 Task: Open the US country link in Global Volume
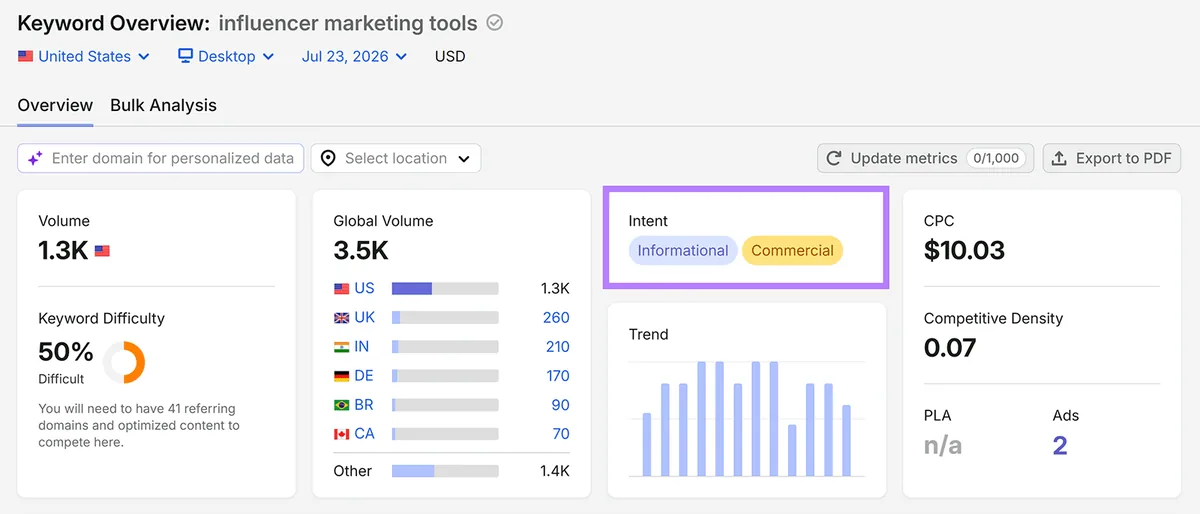(x=364, y=289)
